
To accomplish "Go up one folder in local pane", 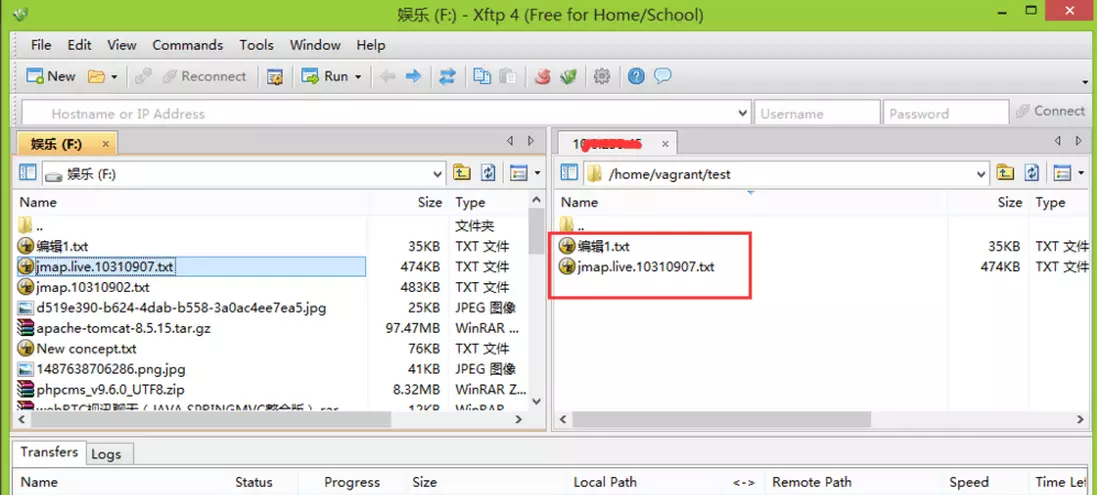I will click(x=461, y=173).
